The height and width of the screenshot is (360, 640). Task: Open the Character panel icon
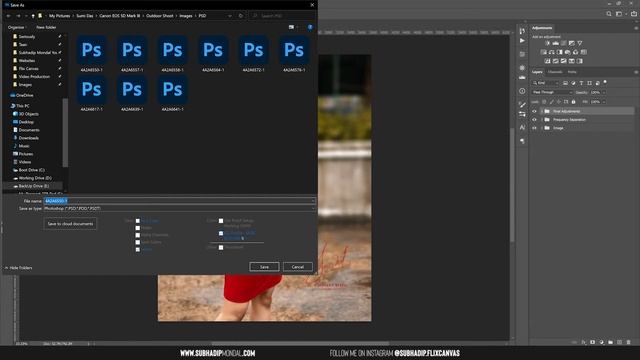tap(522, 127)
